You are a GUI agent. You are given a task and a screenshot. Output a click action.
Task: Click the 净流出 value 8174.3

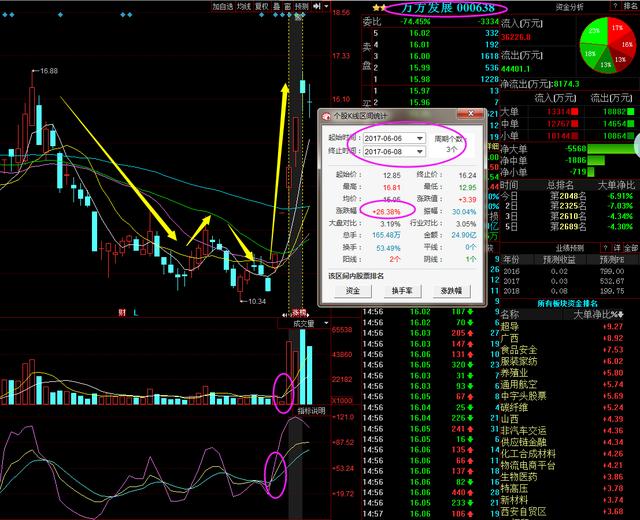click(x=566, y=84)
